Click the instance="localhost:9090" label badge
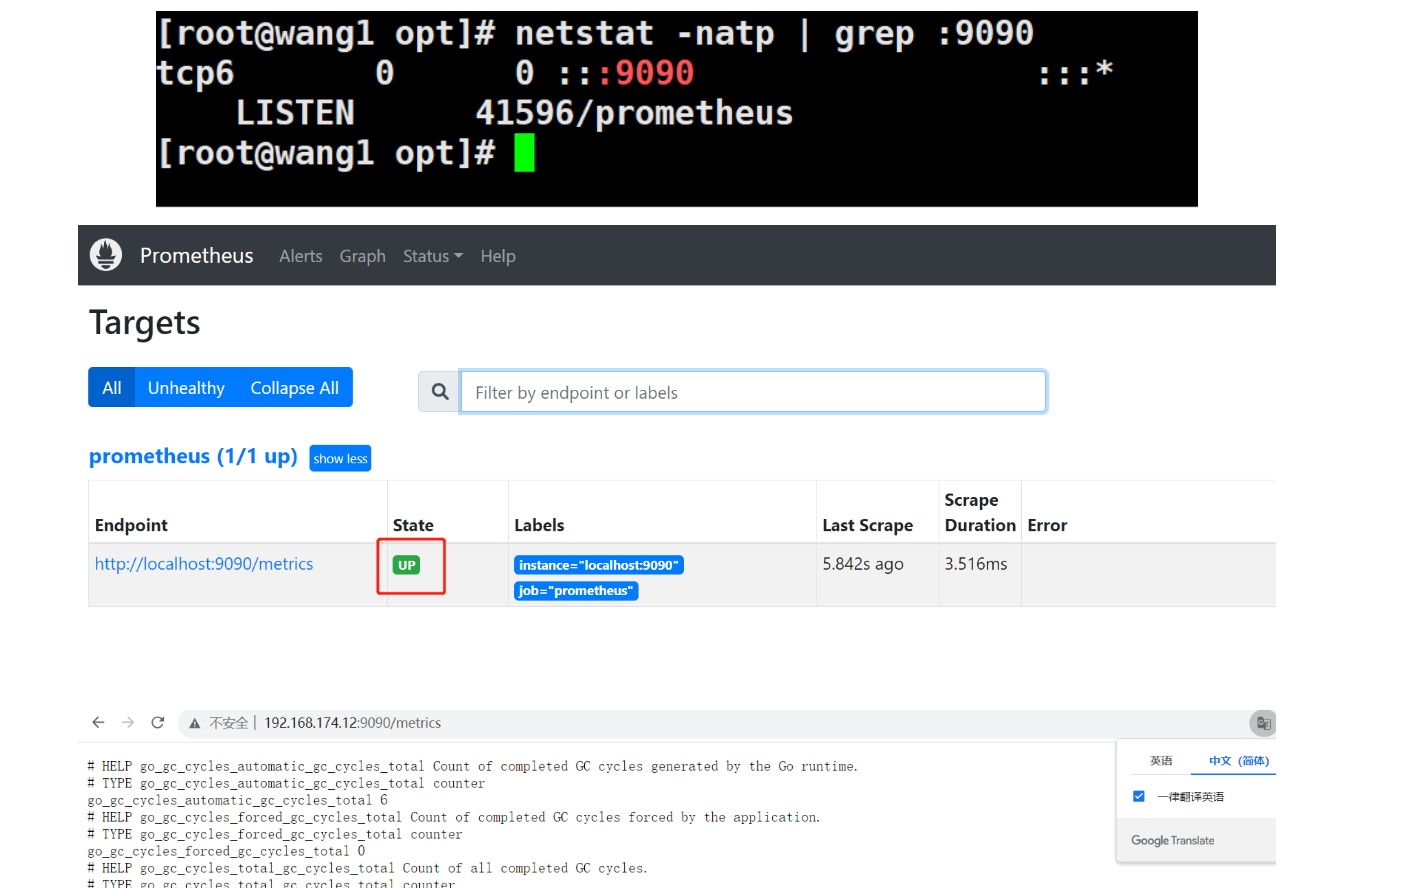This screenshot has width=1414, height=888. (x=599, y=565)
